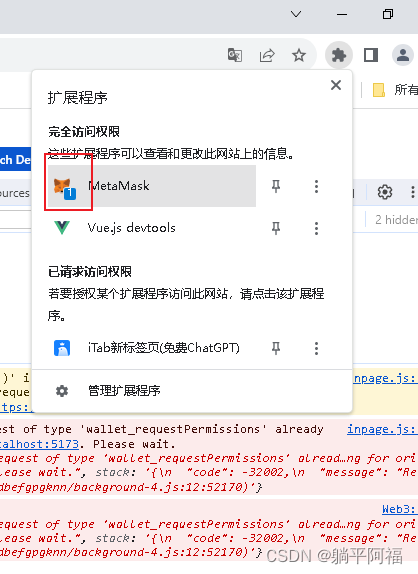Open more options for MetaMask
Viewport: 418px width, 574px height.
pyautogui.click(x=316, y=186)
